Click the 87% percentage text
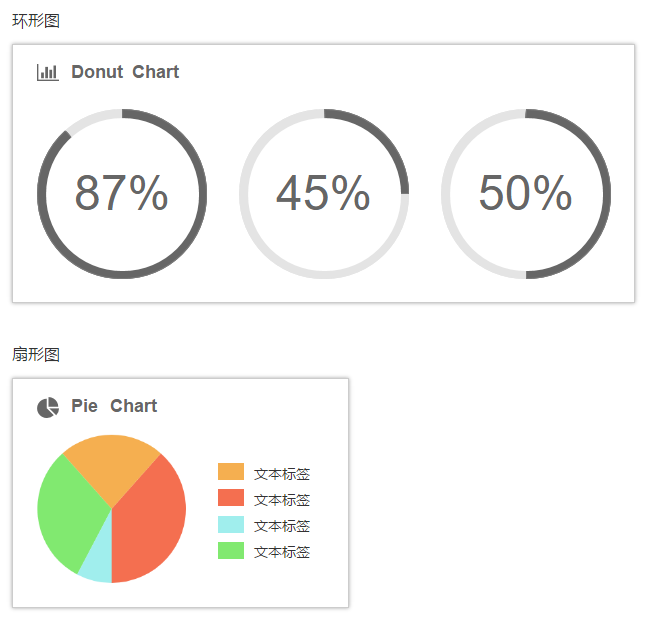 (x=121, y=193)
